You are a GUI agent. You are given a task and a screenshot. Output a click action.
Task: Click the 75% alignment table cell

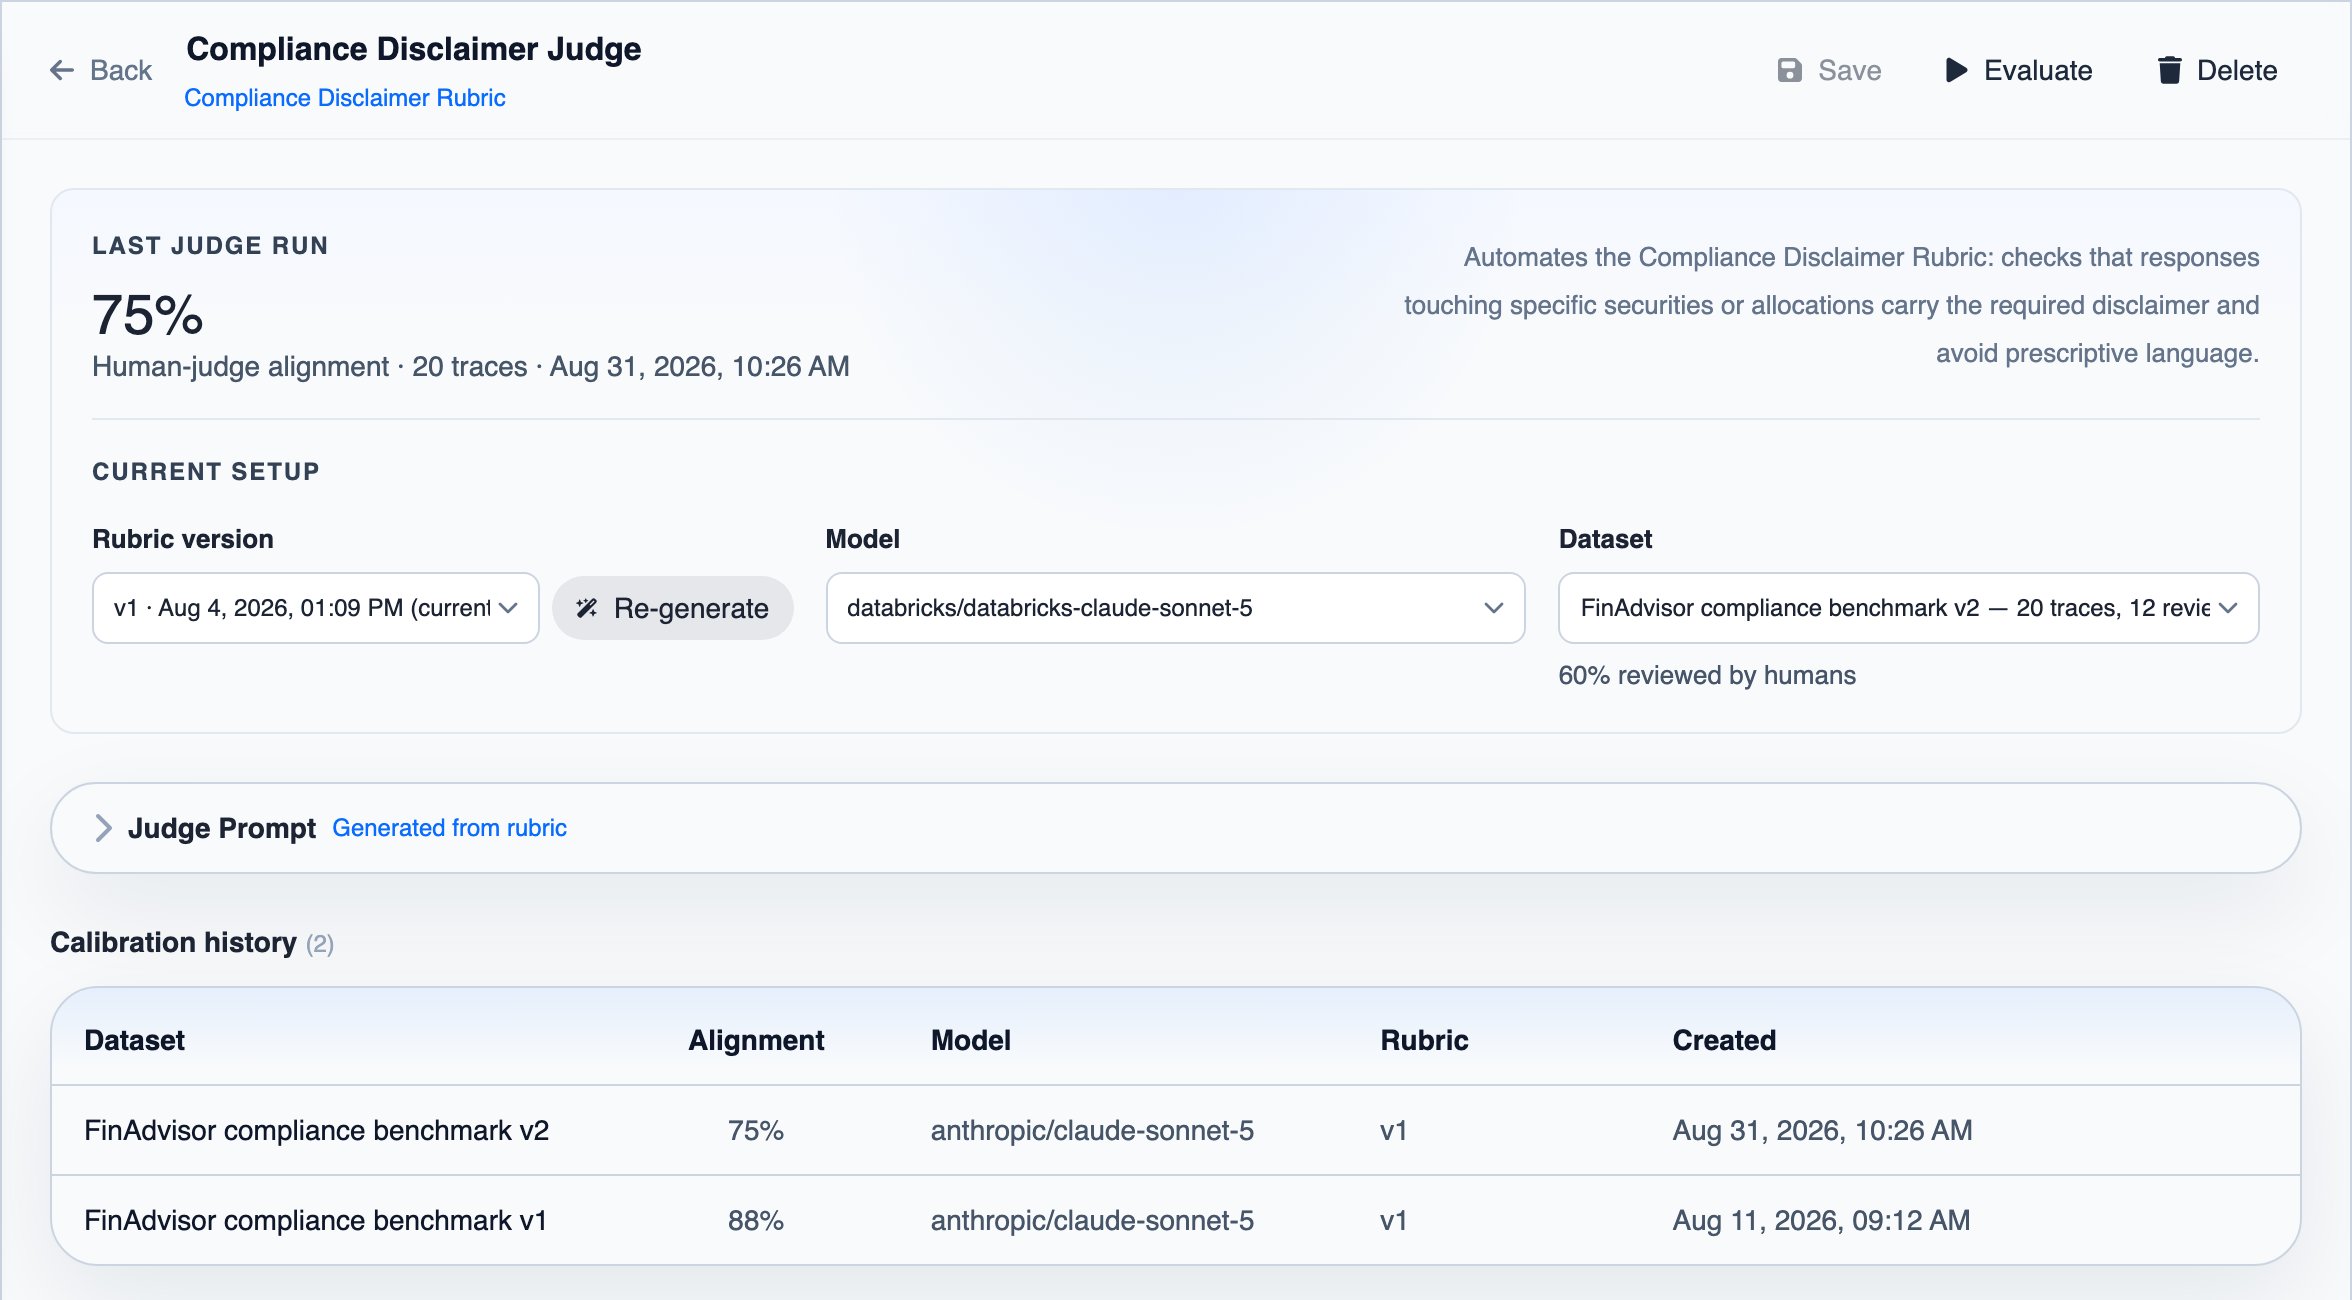[x=755, y=1130]
